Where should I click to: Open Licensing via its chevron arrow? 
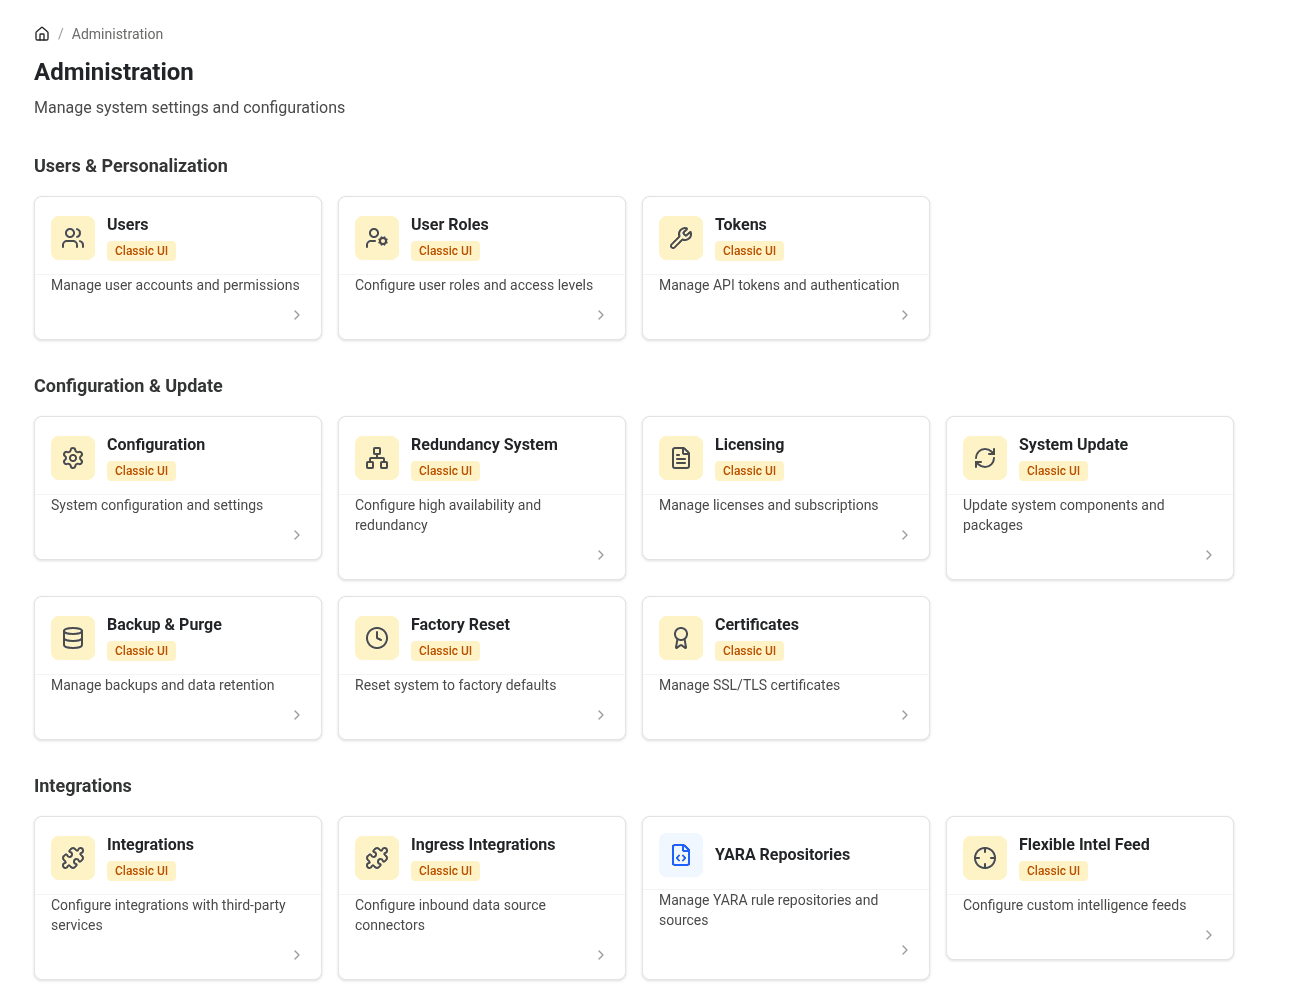905,535
